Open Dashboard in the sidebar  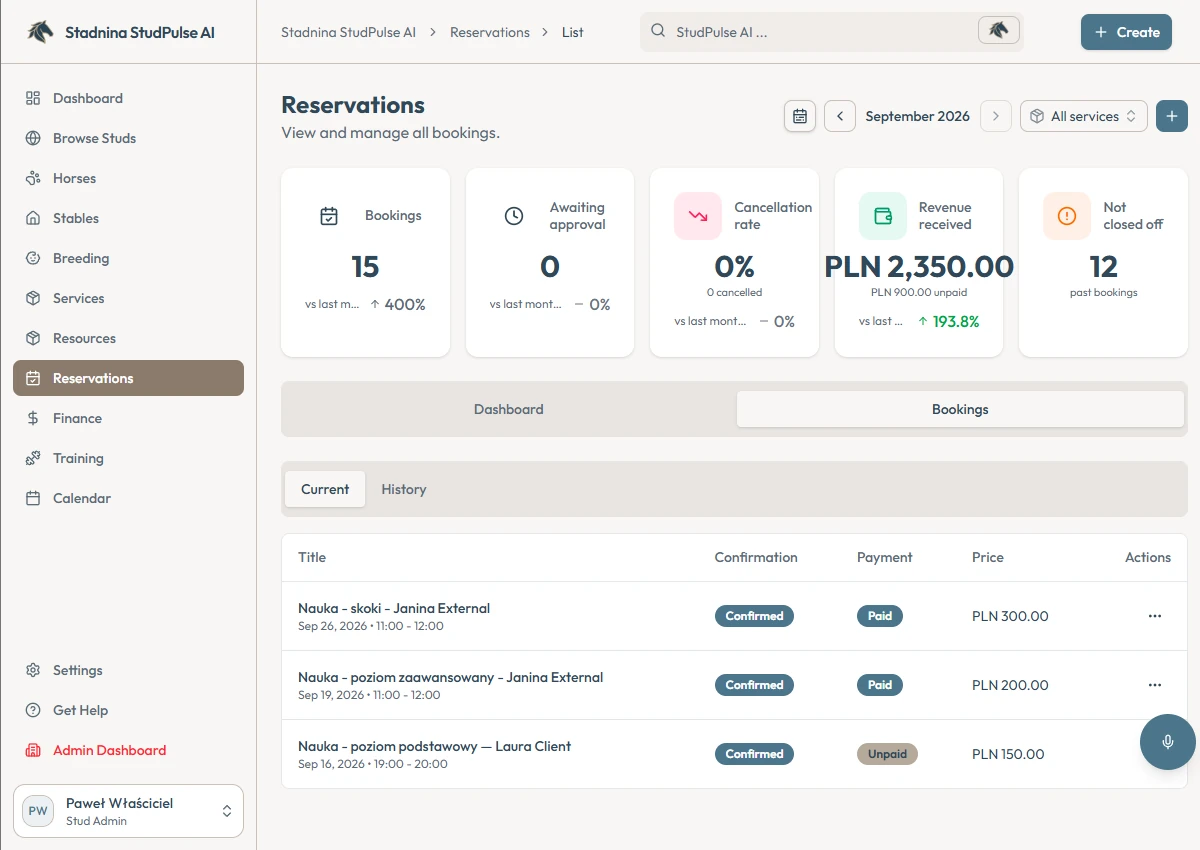(128, 98)
